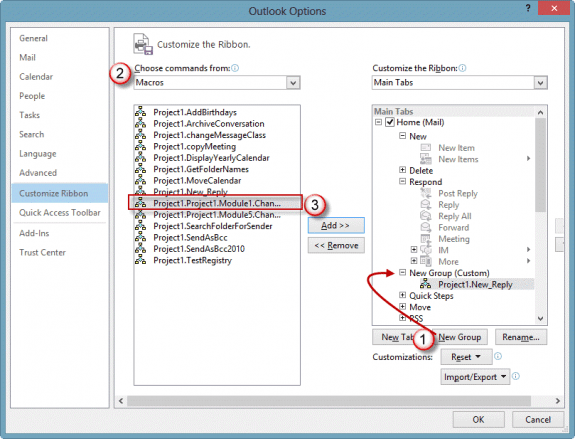
Task: Click the ribbon tree scroll up arrow
Action: point(540,112)
